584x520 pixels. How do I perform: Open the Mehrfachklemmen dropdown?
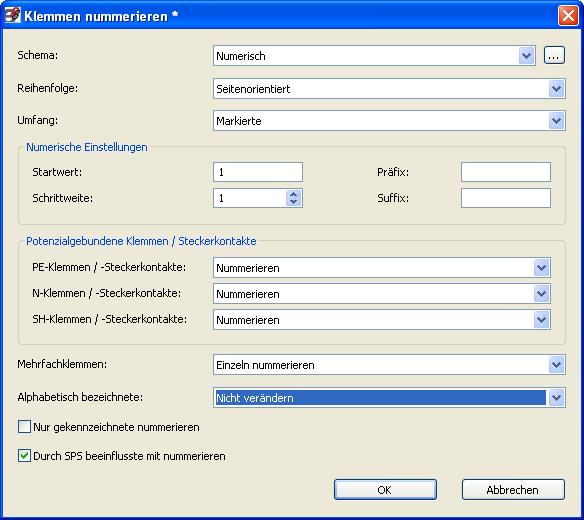pos(556,365)
